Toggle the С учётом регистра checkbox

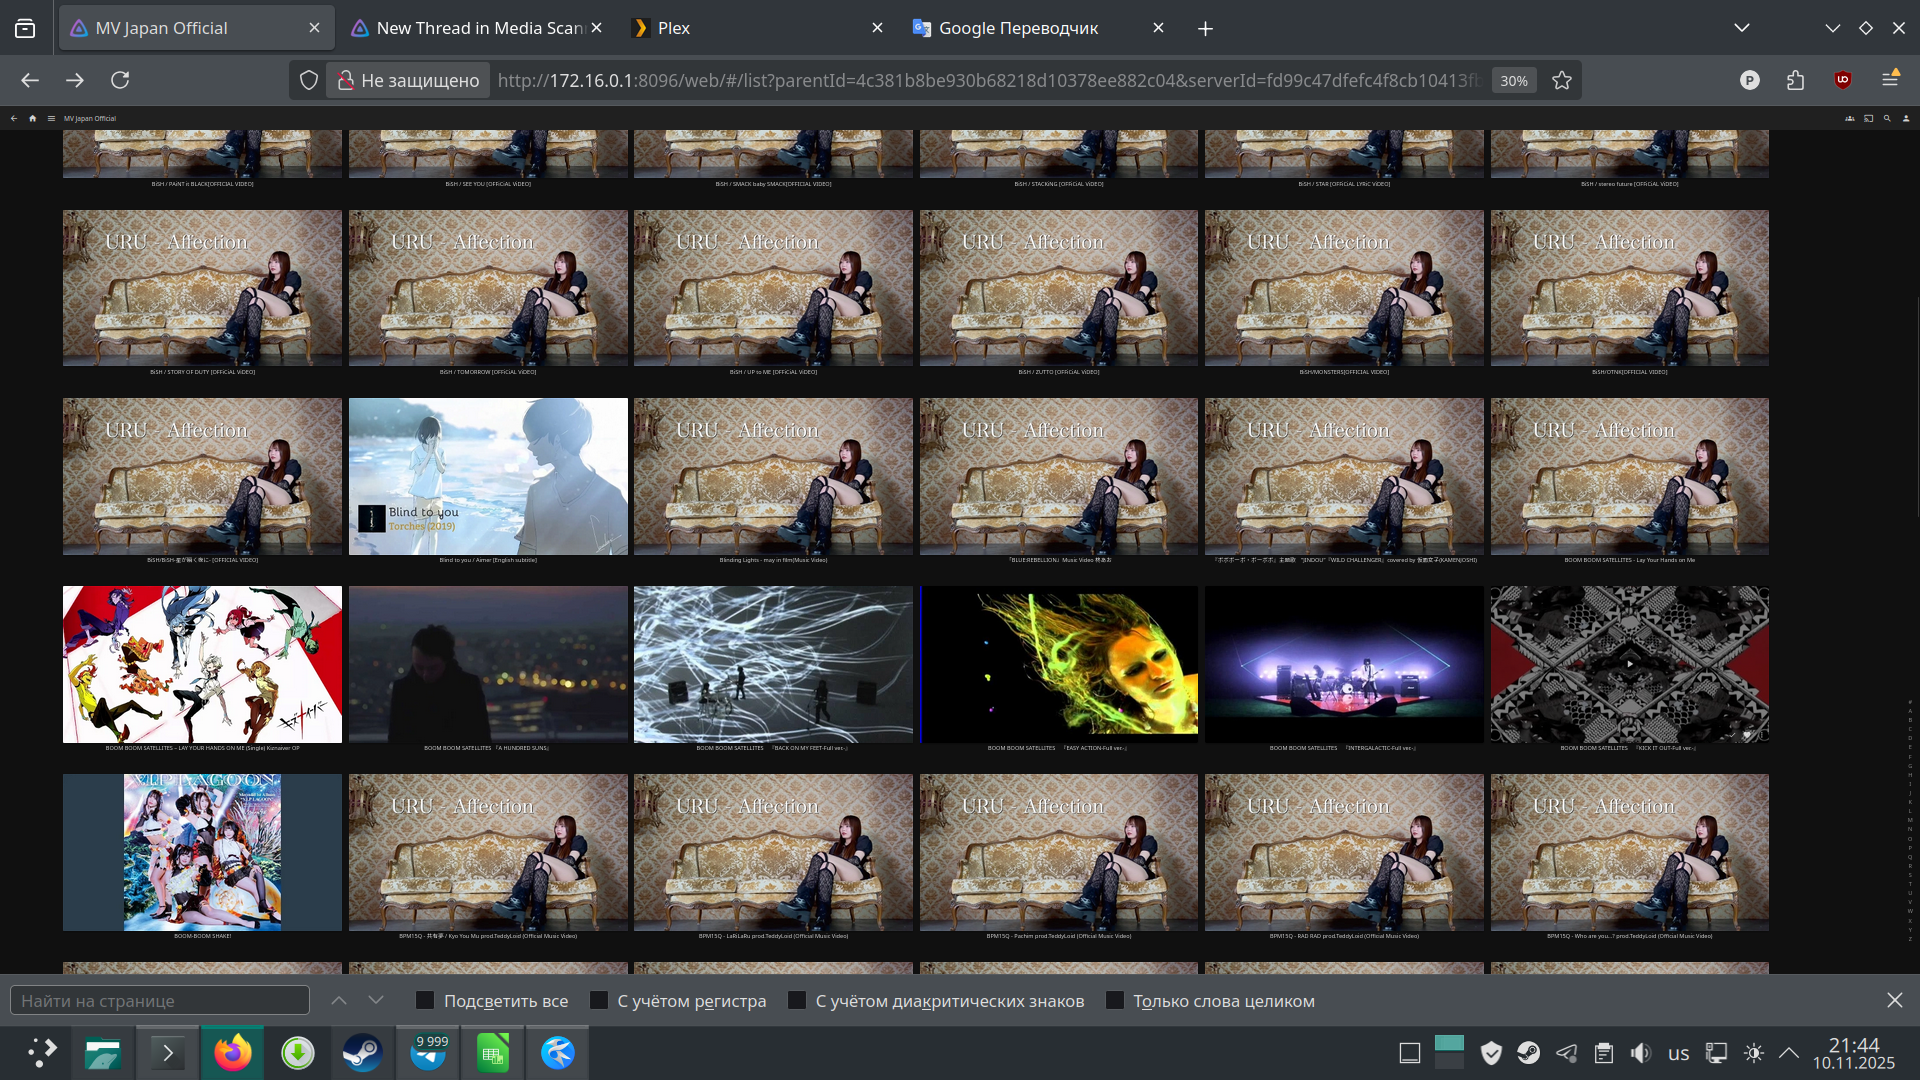coord(599,1001)
